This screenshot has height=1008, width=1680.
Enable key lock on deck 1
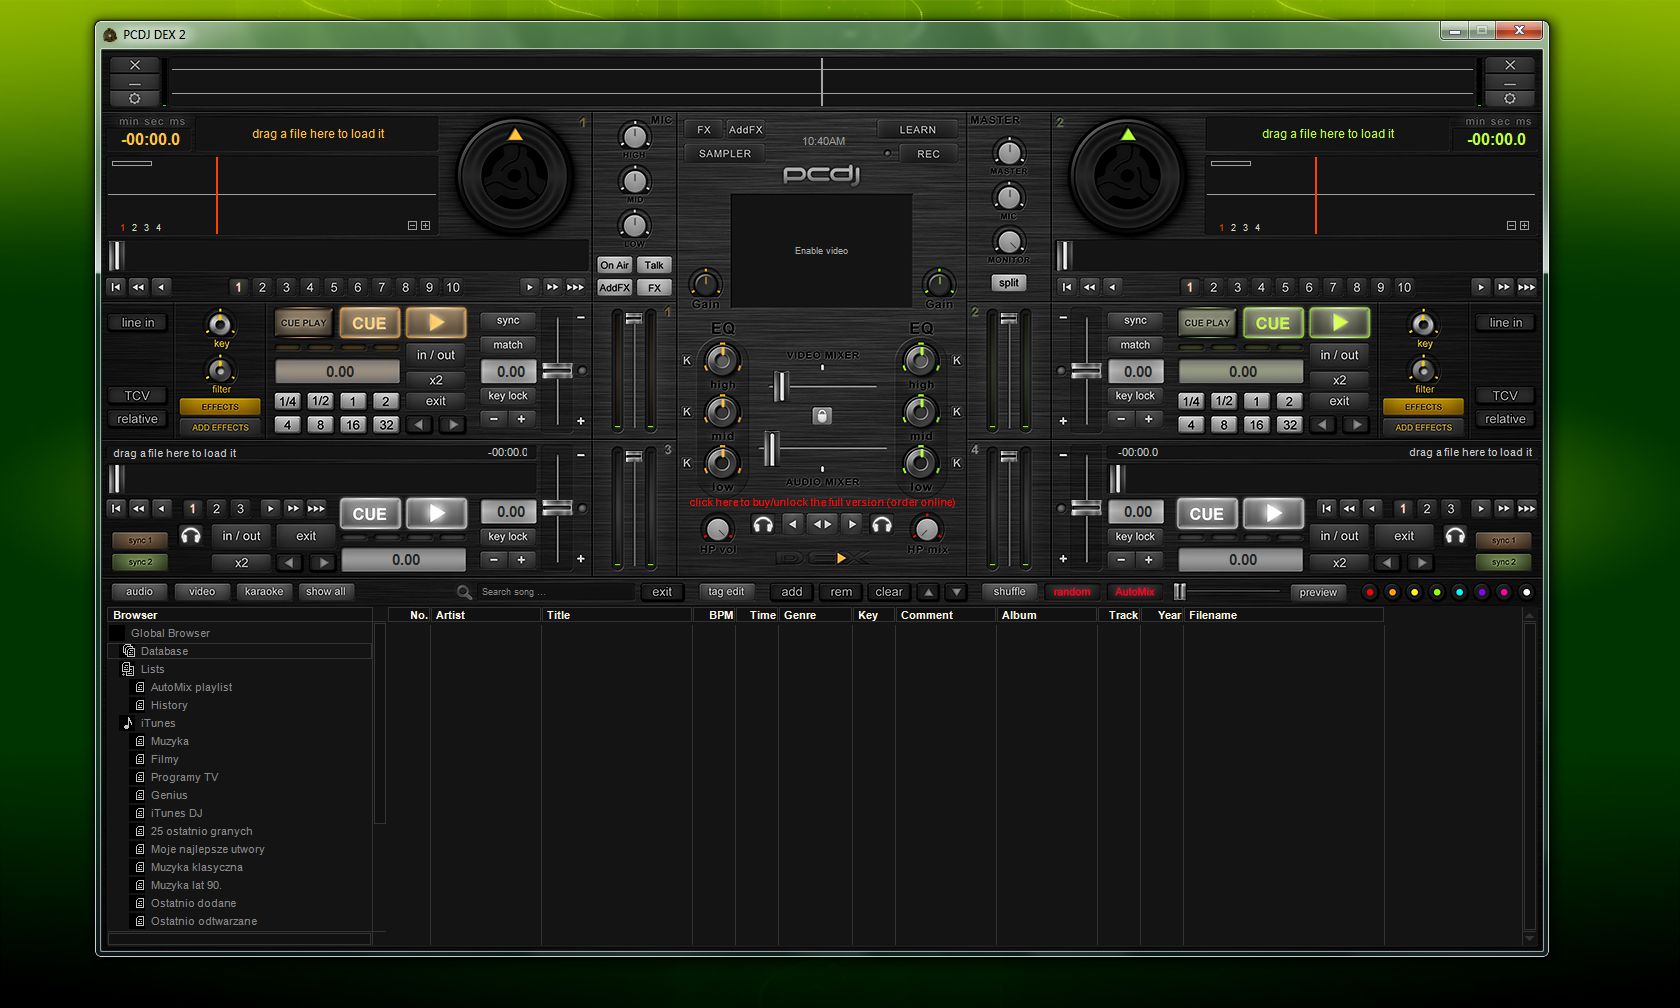508,396
